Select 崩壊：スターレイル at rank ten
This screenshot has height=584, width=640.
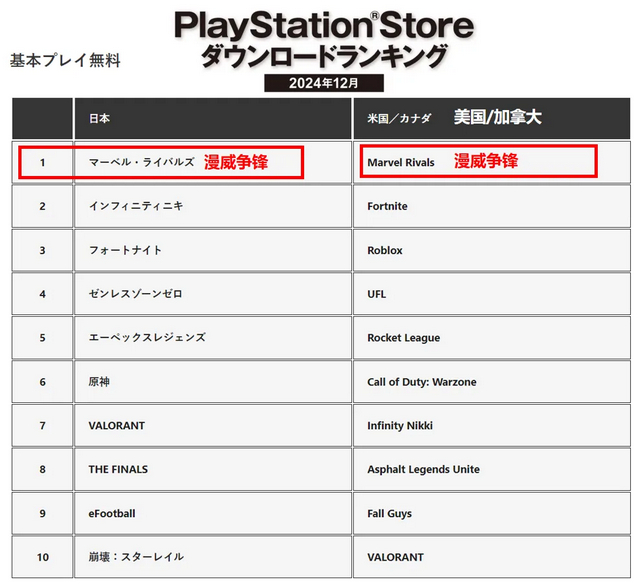(x=136, y=557)
